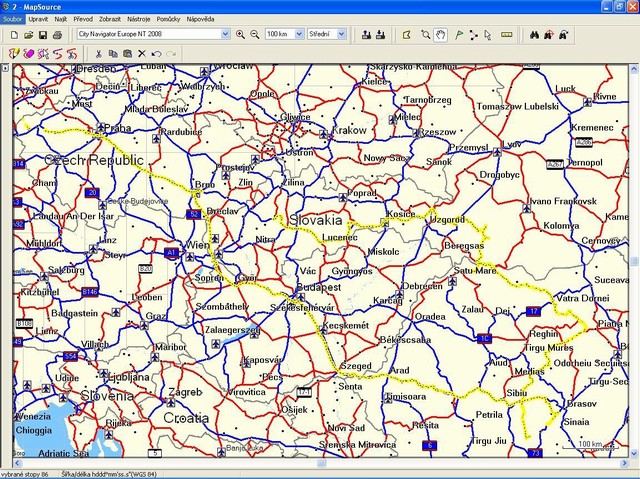
Task: Open the Nápověda menu
Action: click(200, 19)
